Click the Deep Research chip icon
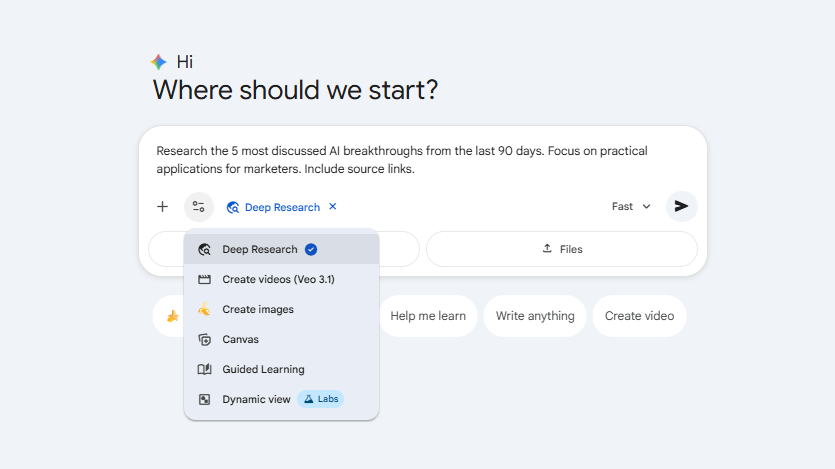835x469 pixels. tap(233, 207)
